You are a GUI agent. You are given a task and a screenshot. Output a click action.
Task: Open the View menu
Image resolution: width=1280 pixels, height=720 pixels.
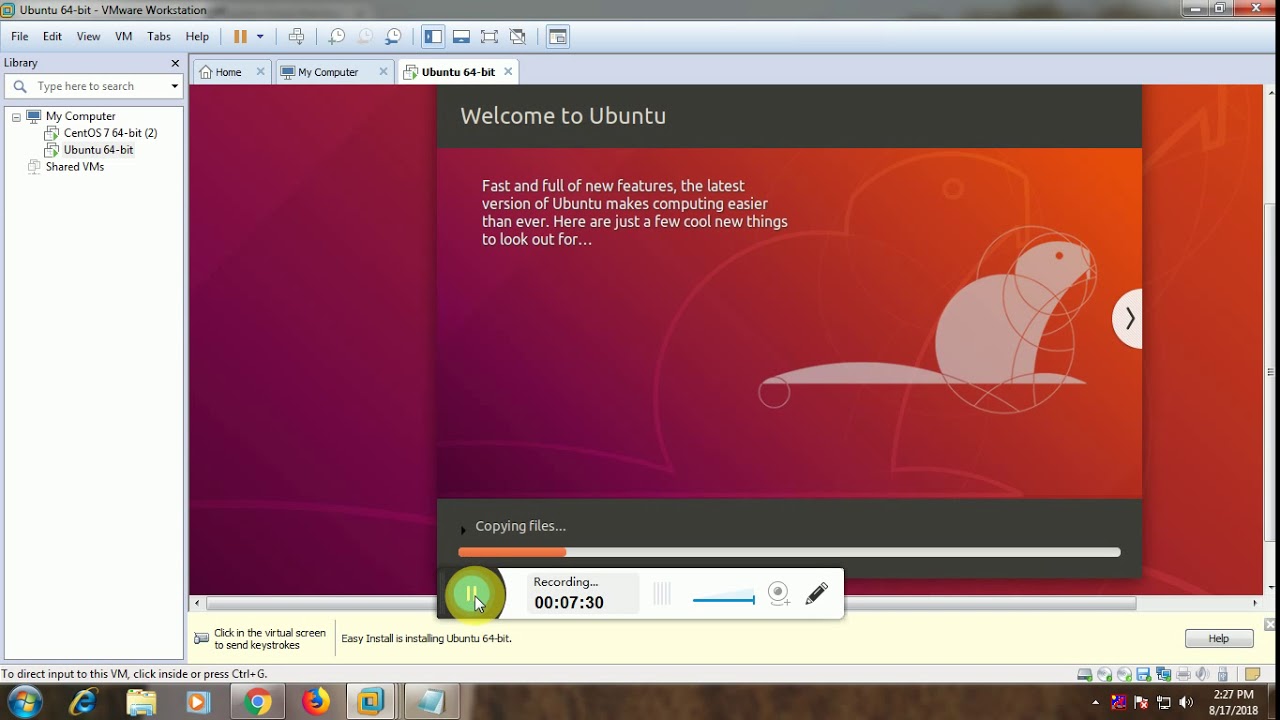88,36
